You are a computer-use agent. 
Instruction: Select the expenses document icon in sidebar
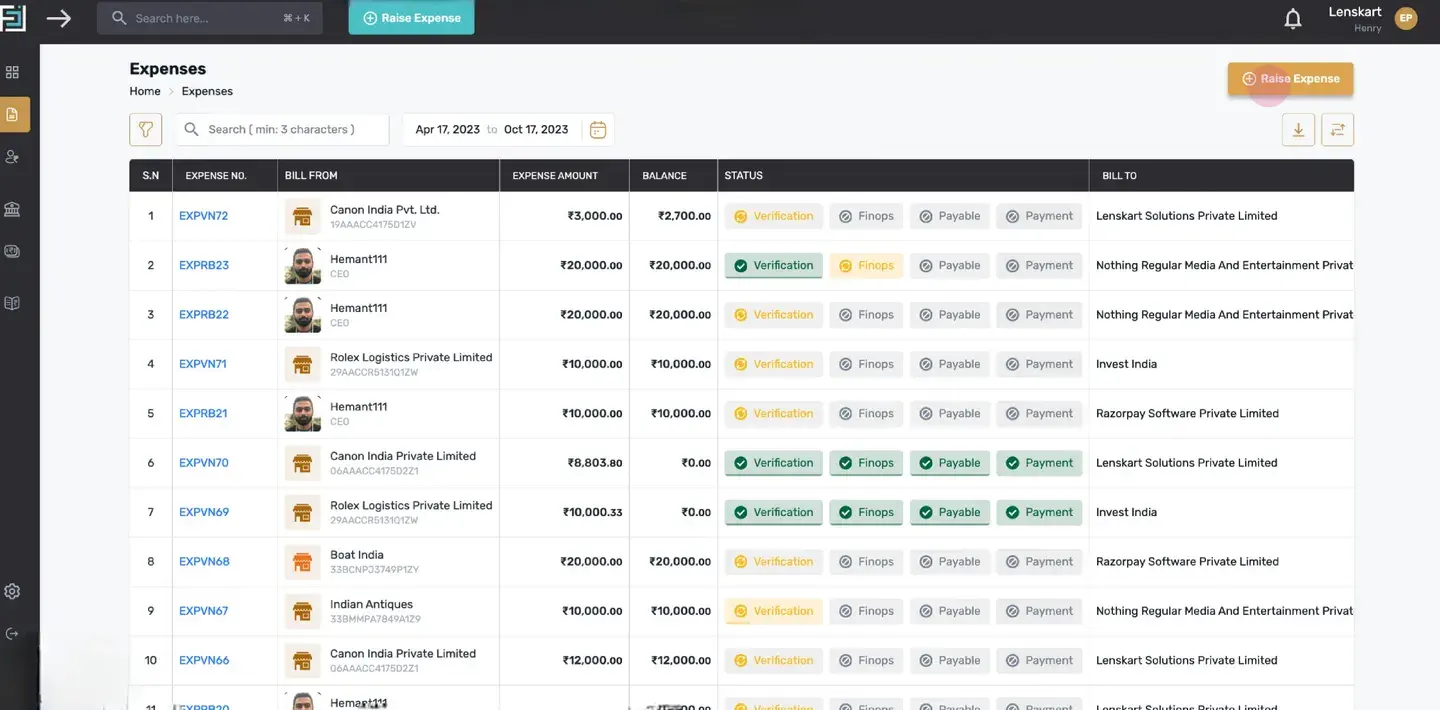13,115
